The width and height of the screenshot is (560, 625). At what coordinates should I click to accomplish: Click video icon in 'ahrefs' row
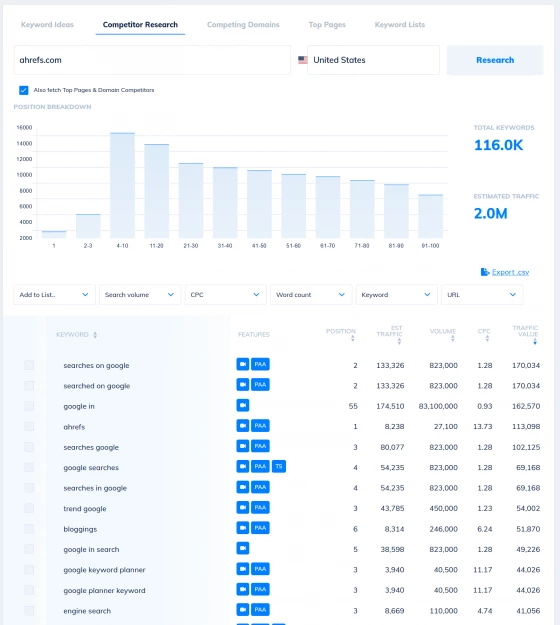242,426
